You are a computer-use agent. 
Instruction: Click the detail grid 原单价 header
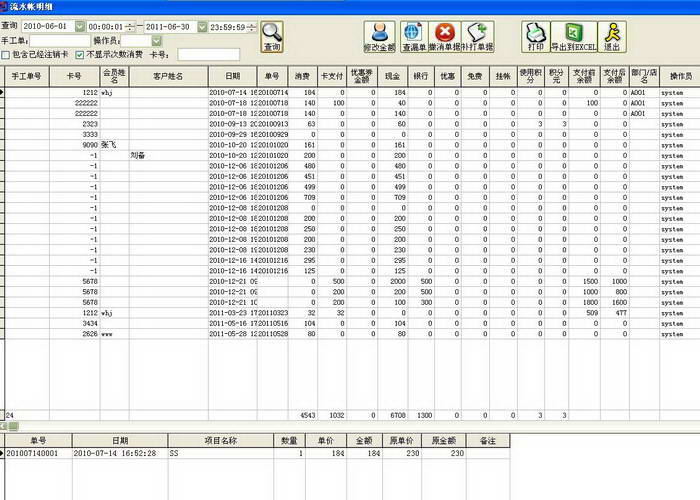[x=401, y=441]
